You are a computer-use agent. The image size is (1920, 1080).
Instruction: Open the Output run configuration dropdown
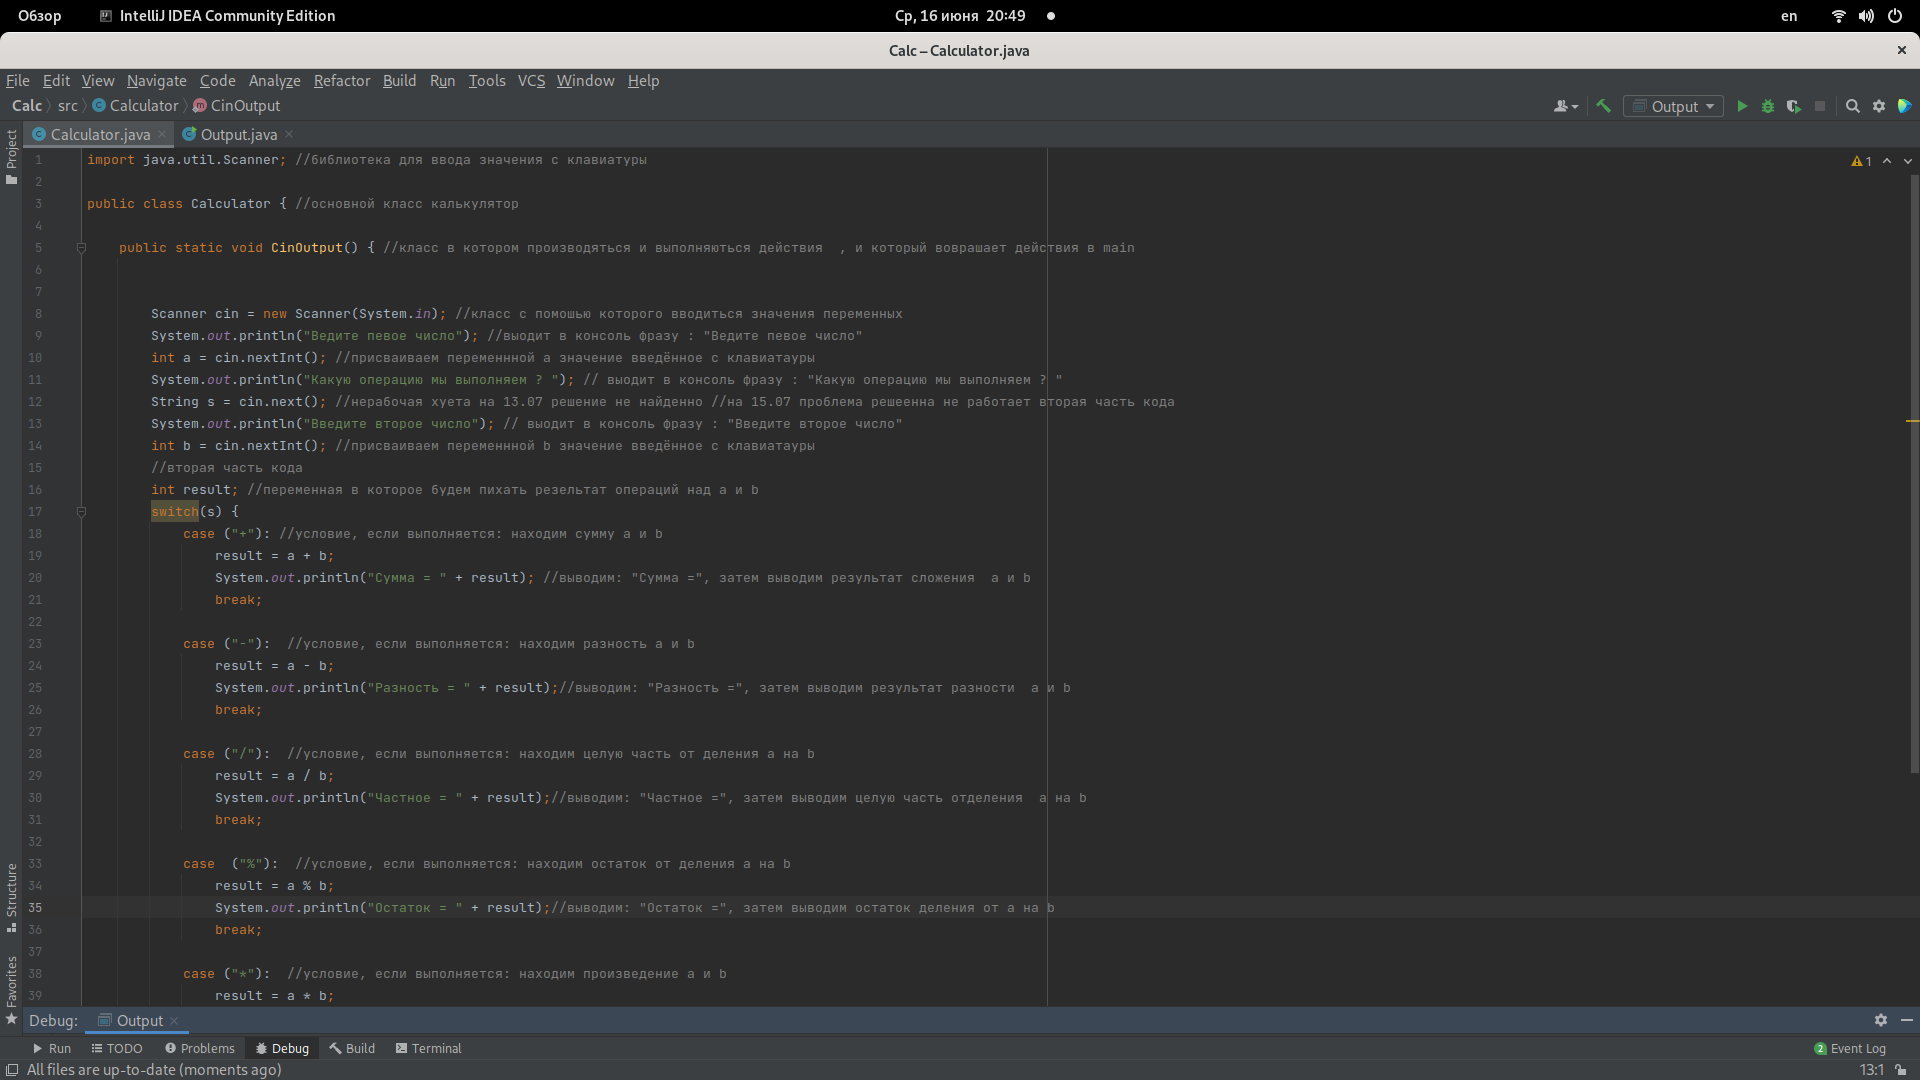click(1673, 106)
